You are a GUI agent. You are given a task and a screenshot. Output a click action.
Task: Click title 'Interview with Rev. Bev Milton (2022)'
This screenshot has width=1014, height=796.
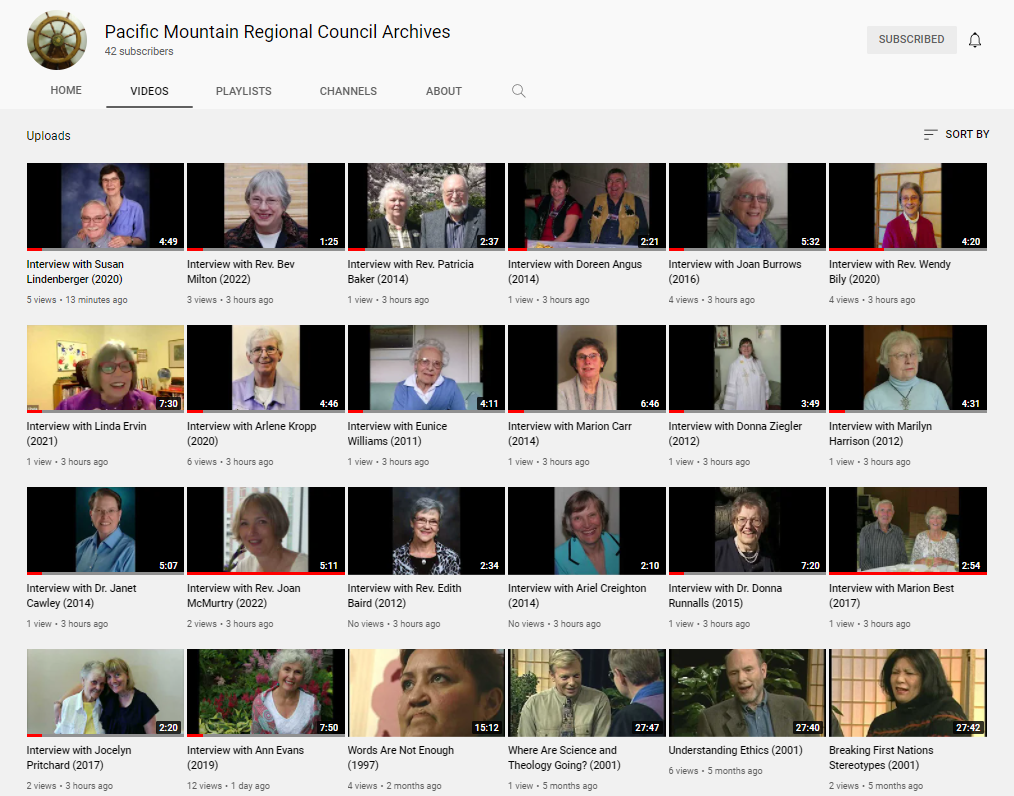pos(241,272)
